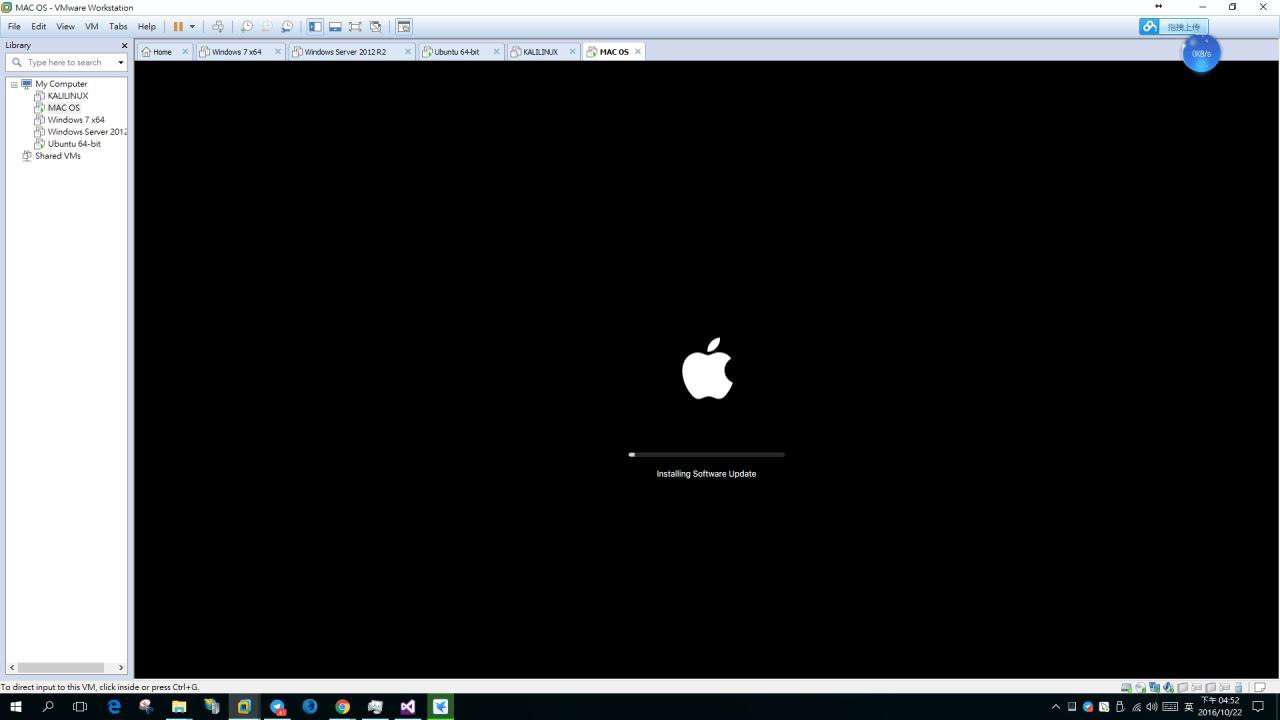The height and width of the screenshot is (720, 1280).
Task: Open the Wi-Fi network tray icon
Action: click(x=1137, y=707)
